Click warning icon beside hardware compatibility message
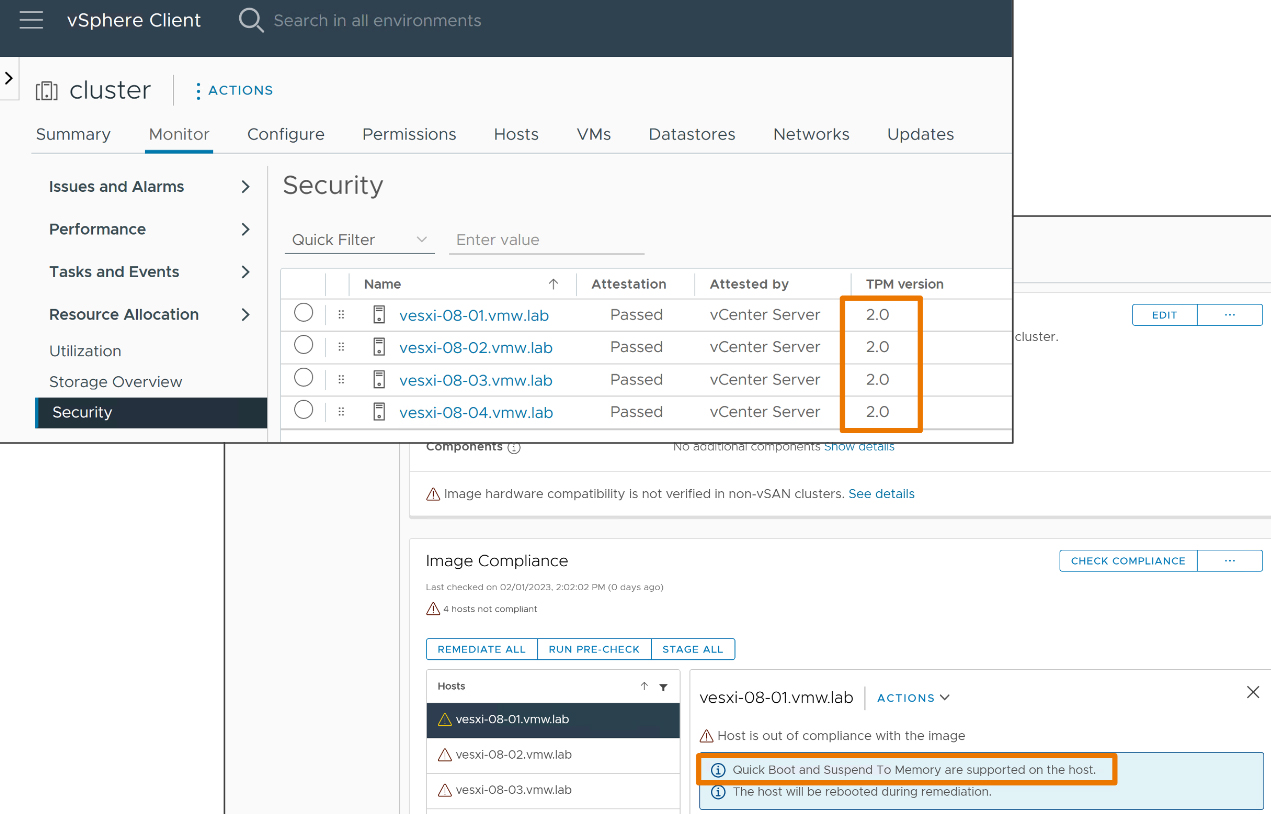The image size is (1271, 814). pos(433,494)
